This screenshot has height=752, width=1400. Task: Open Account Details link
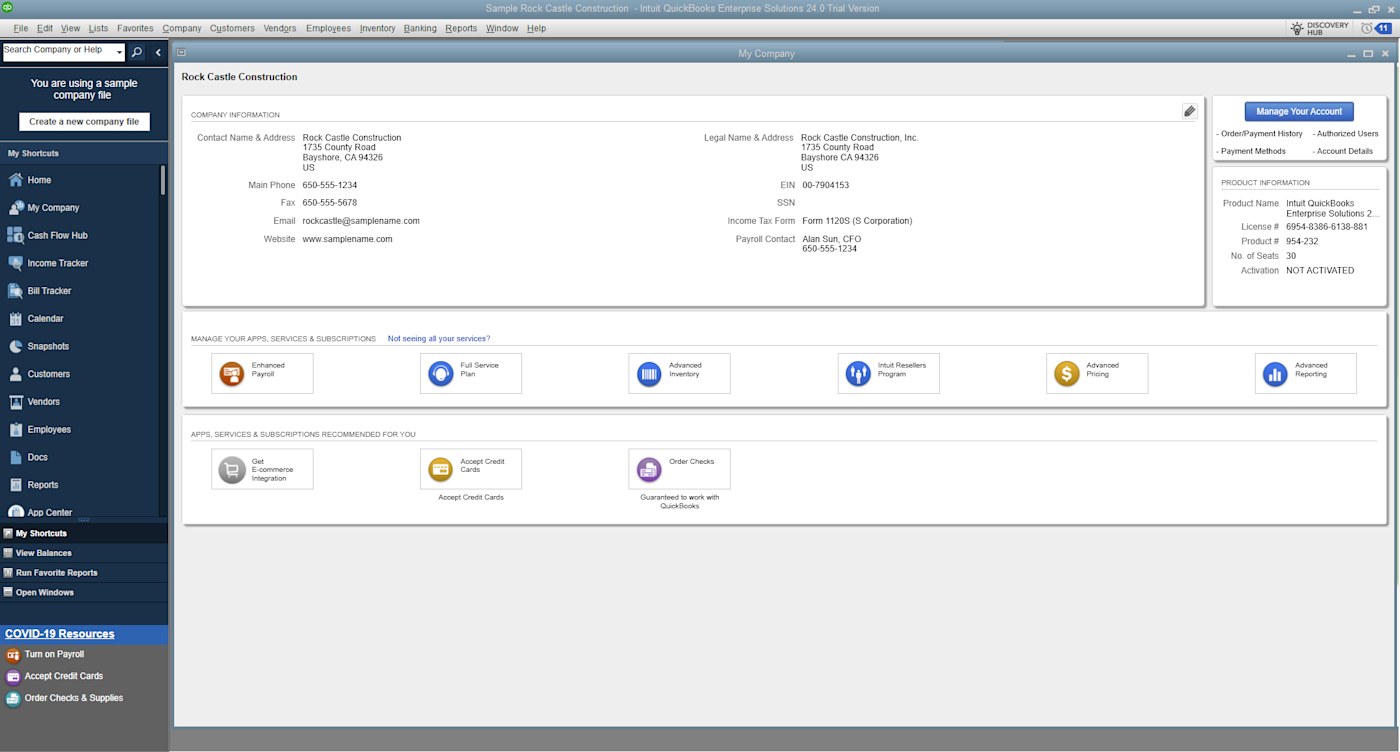pos(1343,151)
